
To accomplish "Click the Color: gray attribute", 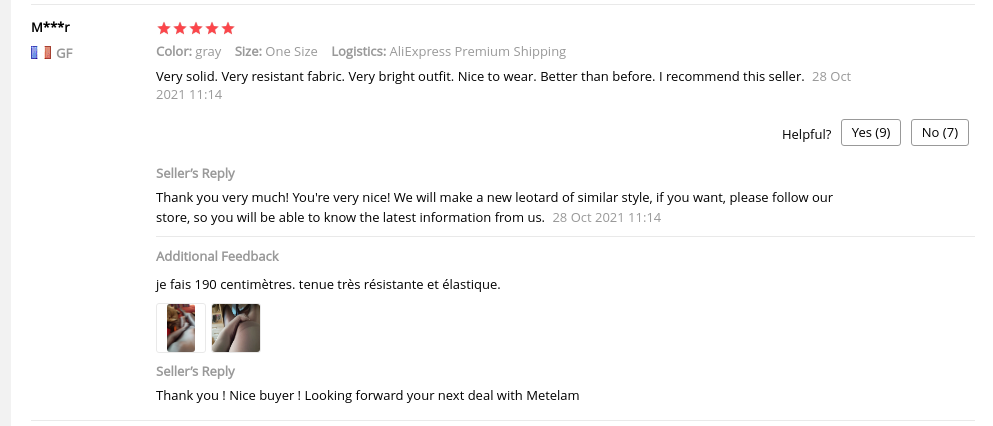I will 189,52.
